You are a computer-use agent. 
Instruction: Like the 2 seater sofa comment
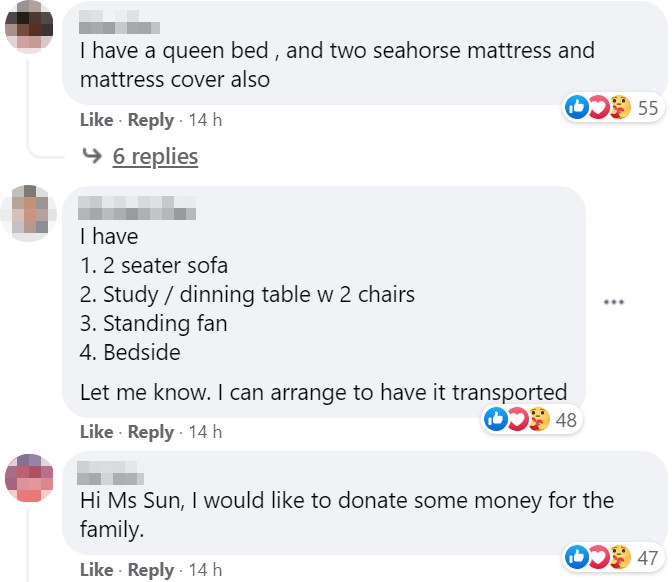pyautogui.click(x=96, y=432)
